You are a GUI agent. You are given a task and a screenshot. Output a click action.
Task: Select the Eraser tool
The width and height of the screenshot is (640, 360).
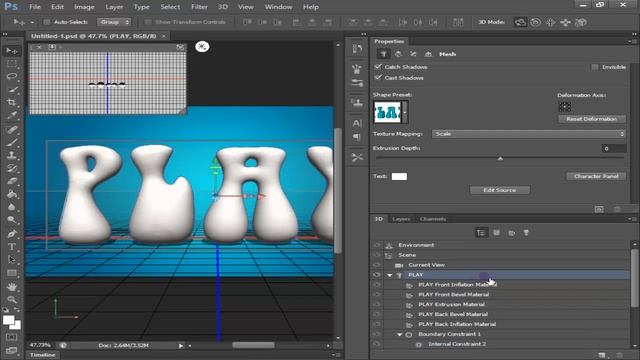(x=12, y=181)
